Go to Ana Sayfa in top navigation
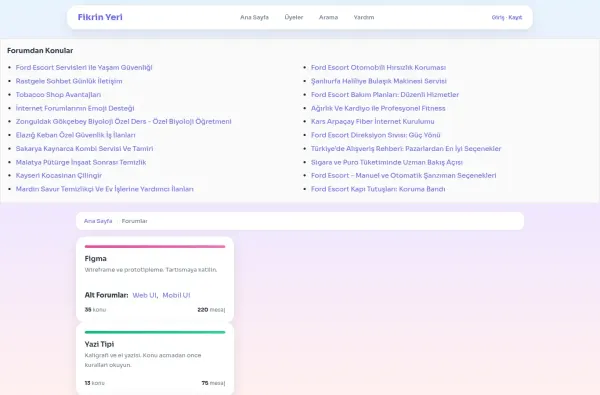This screenshot has width=600, height=395. [254, 17]
